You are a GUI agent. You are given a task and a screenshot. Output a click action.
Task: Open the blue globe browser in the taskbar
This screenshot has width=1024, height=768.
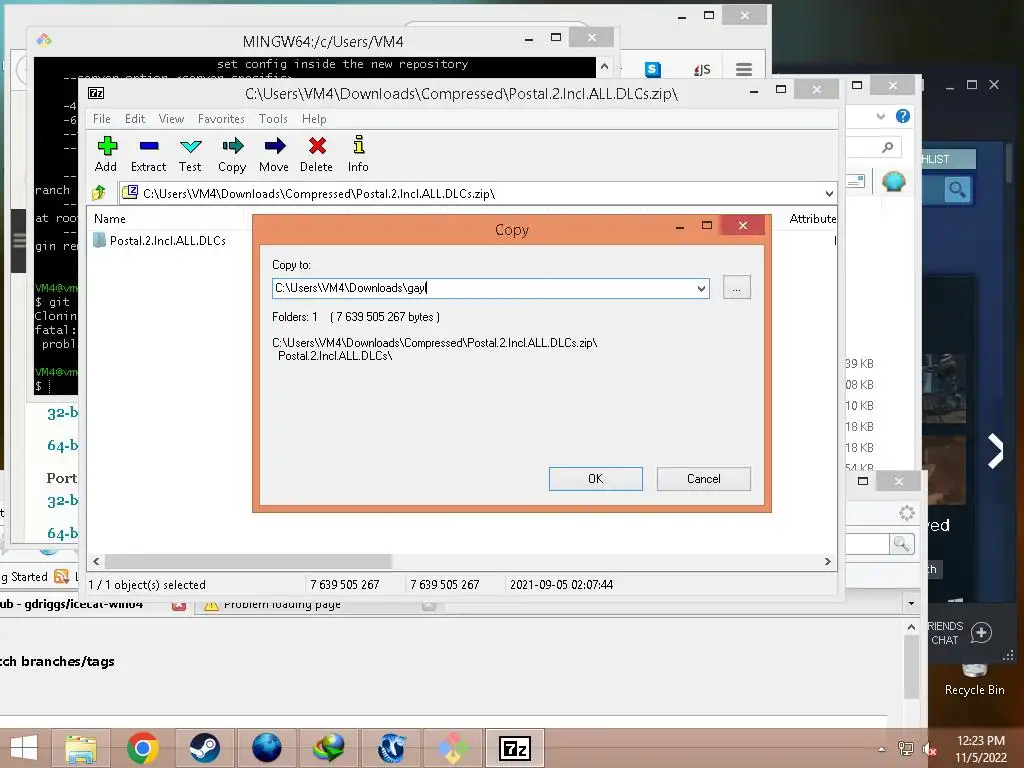266,748
